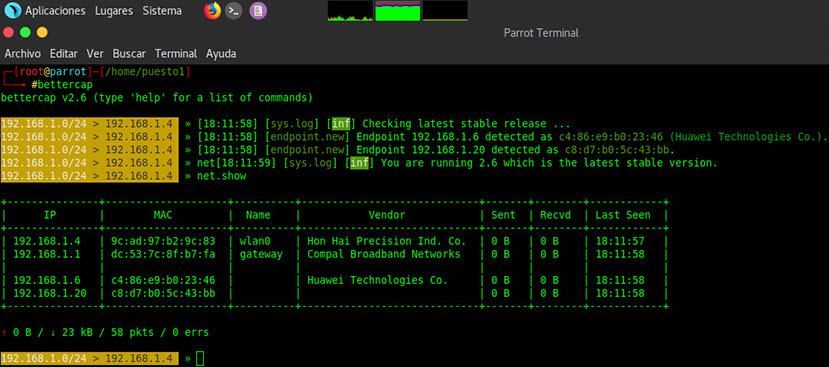Open the Ver menu
Screen dimensions: 829x367
pos(95,53)
